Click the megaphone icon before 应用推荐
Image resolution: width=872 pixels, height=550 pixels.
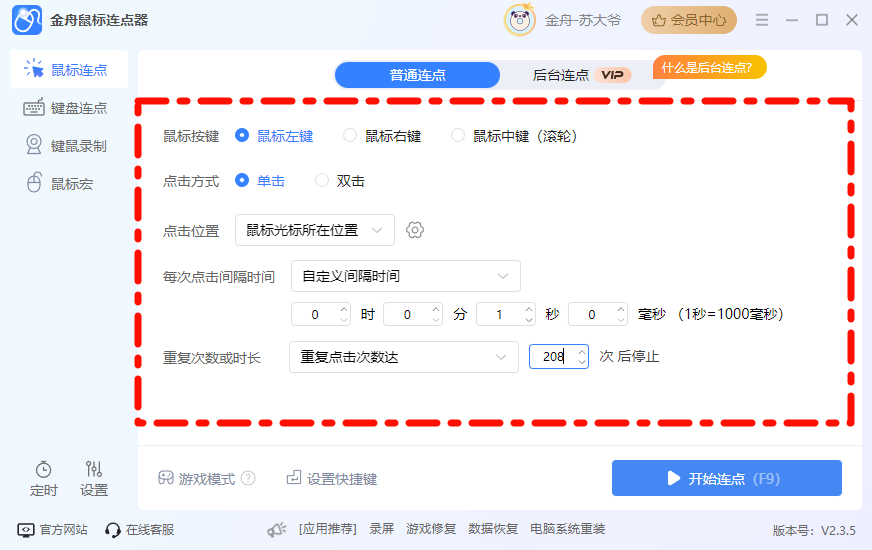tap(276, 529)
